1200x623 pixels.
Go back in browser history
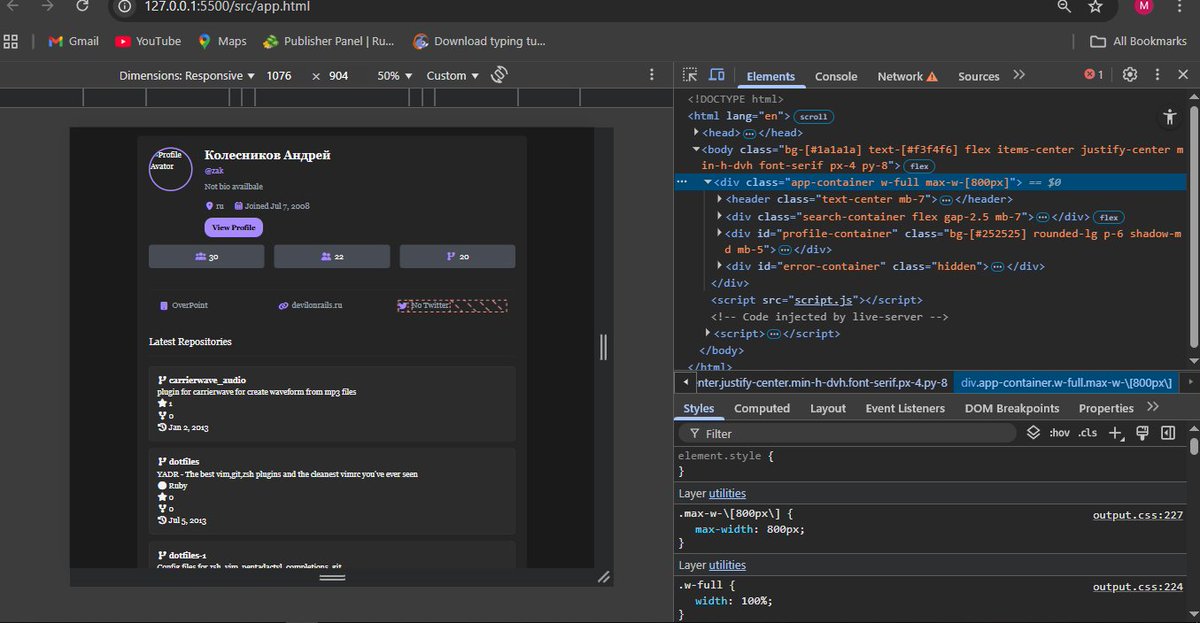(14, 7)
